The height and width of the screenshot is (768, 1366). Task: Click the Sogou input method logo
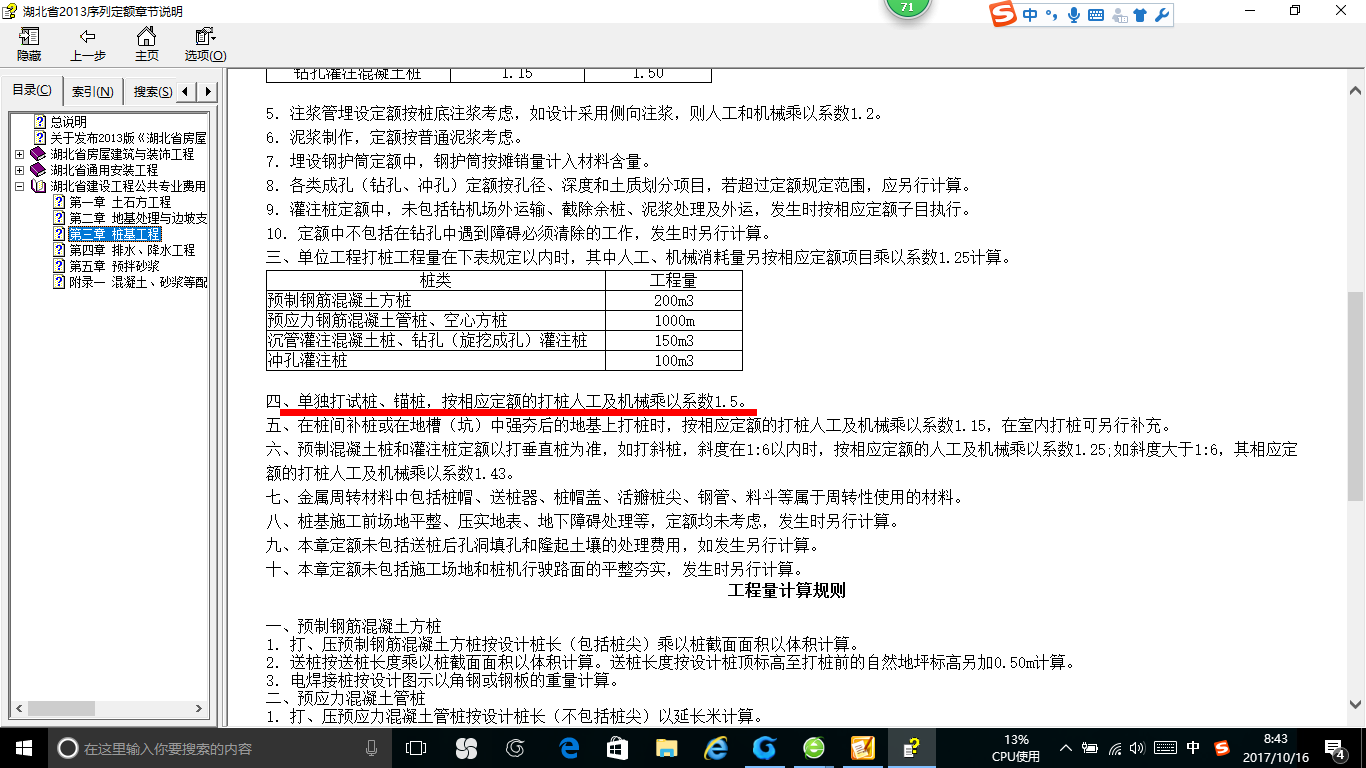(1004, 14)
